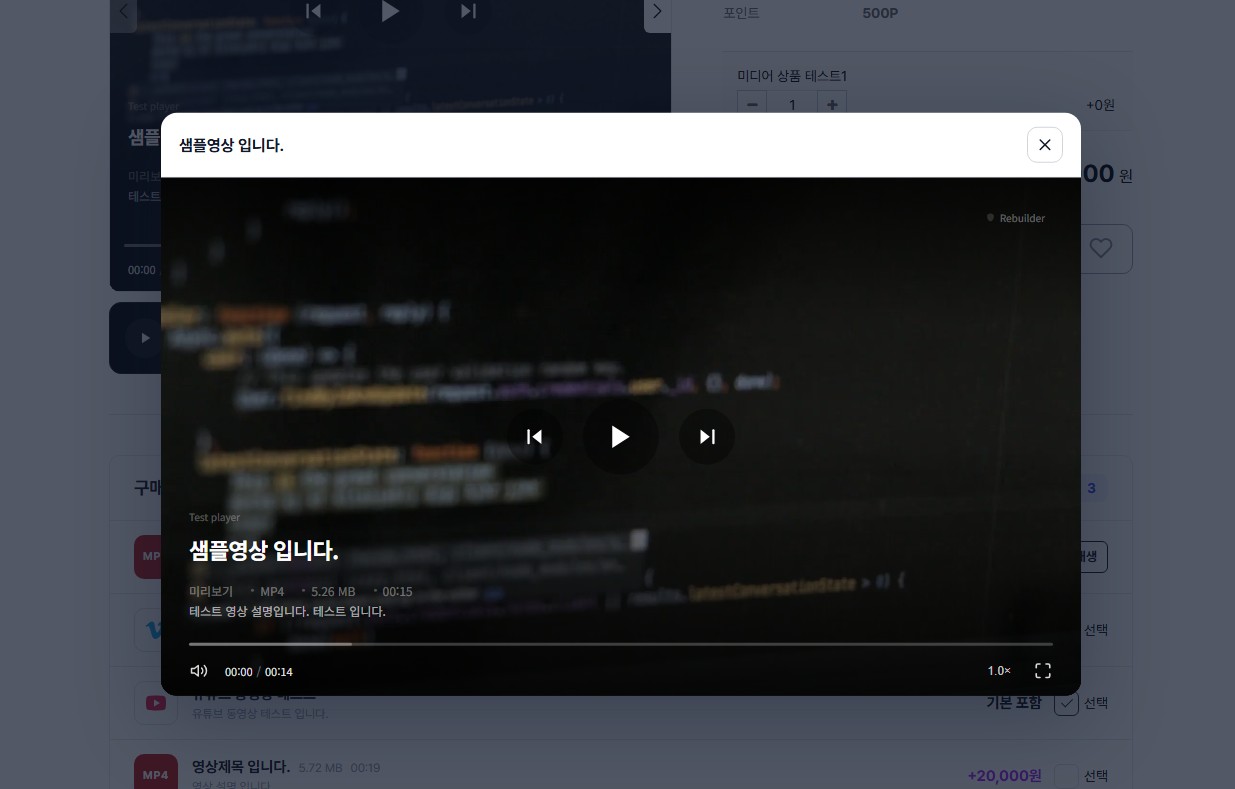Viewport: 1235px width, 789px height.
Task: Decrease quantity with the minus button
Action: point(752,104)
